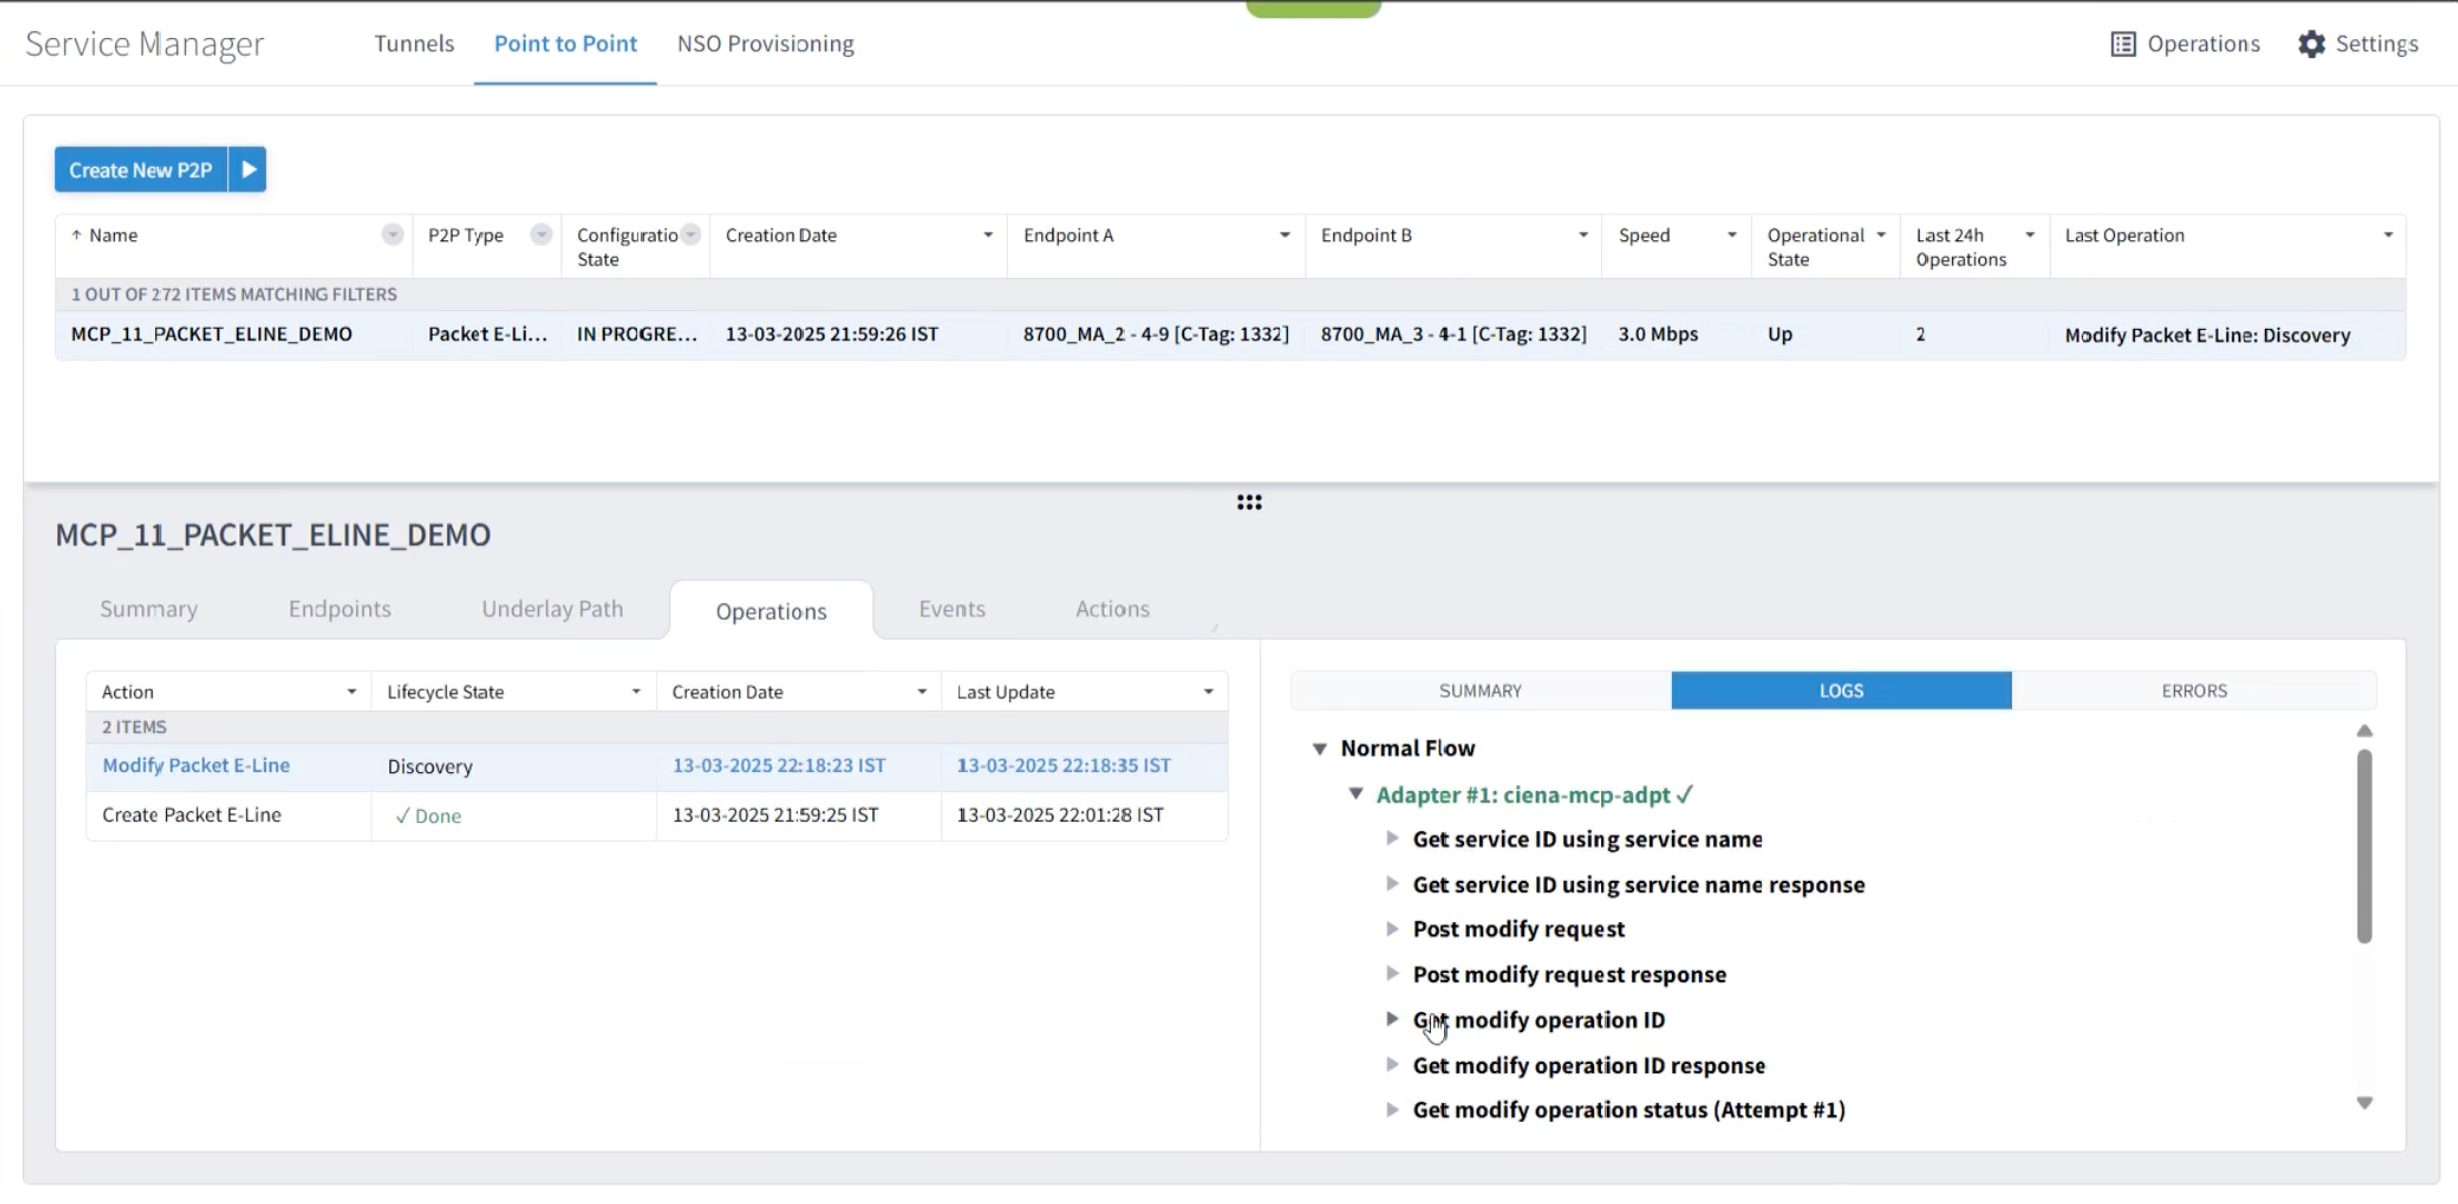This screenshot has width=2458, height=1204.
Task: Click IN PROGRE... configuration state cell
Action: [637, 335]
